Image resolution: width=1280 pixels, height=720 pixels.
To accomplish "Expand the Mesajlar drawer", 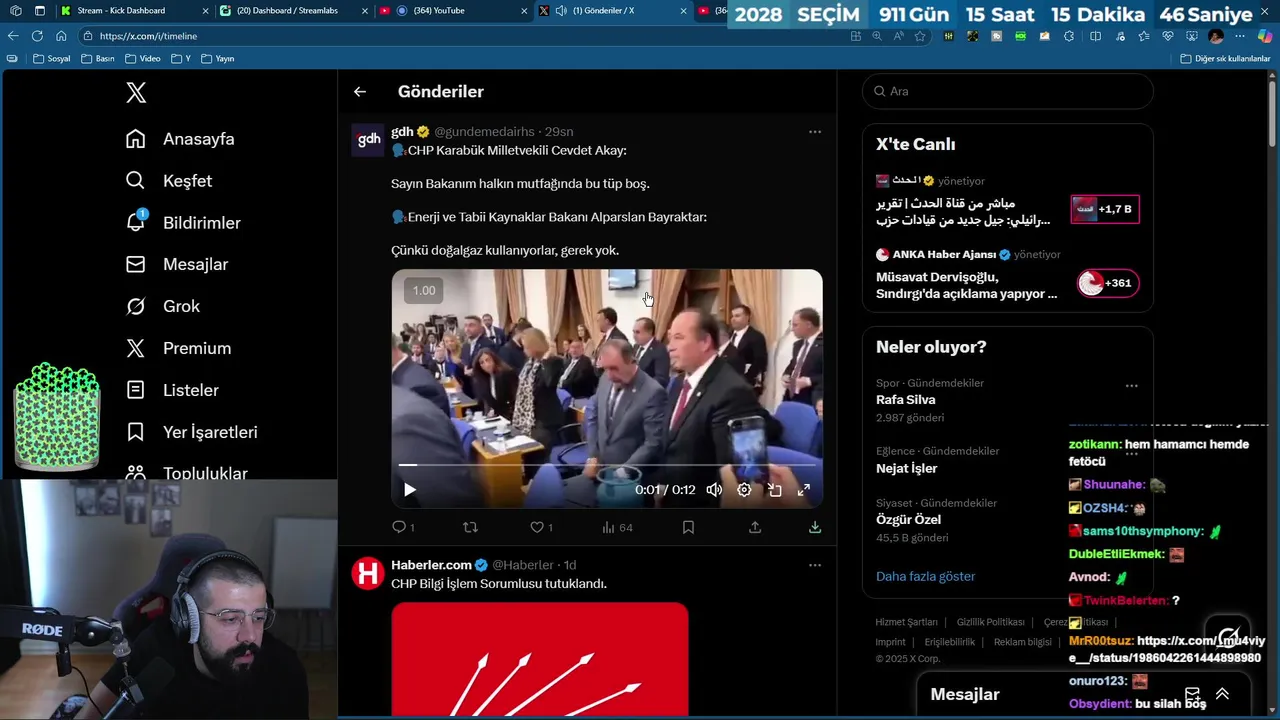I will pyautogui.click(x=1222, y=694).
